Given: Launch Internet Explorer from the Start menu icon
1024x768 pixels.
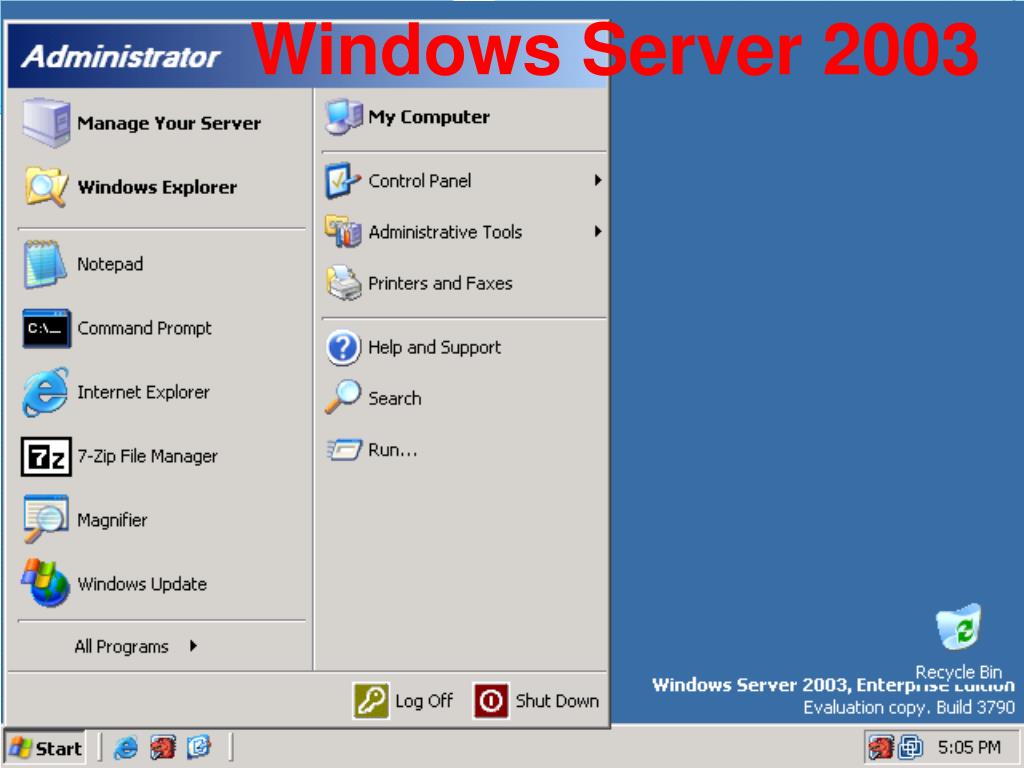Looking at the screenshot, I should pos(46,392).
